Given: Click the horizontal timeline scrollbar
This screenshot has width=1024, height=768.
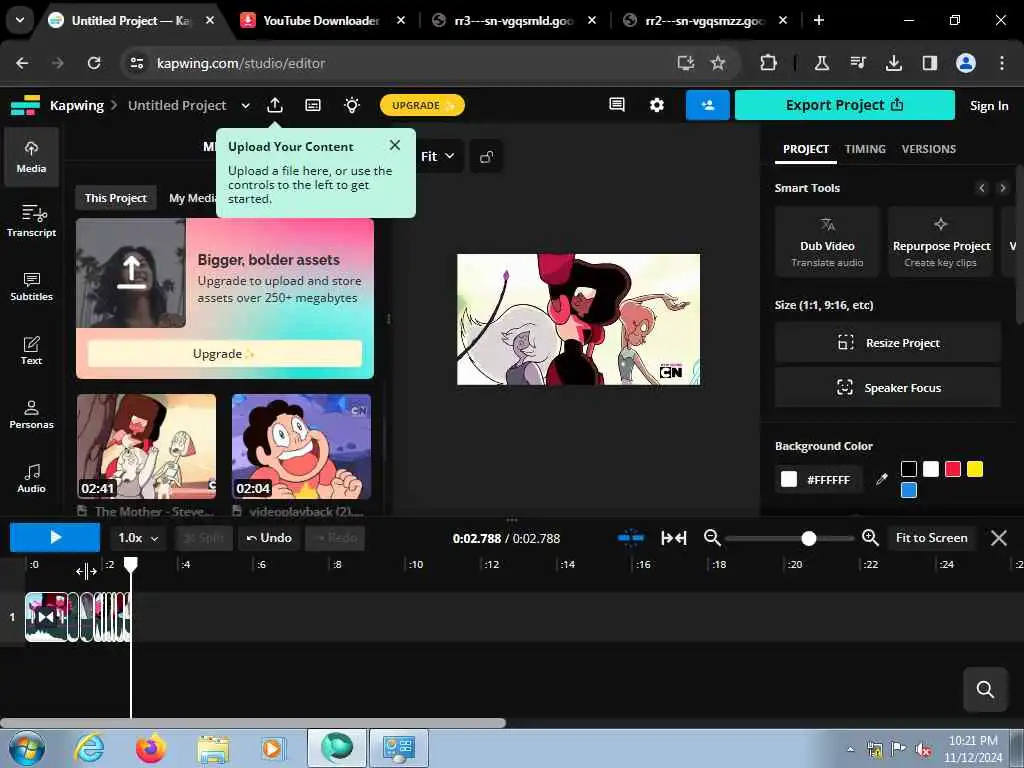Looking at the screenshot, I should pos(253,723).
